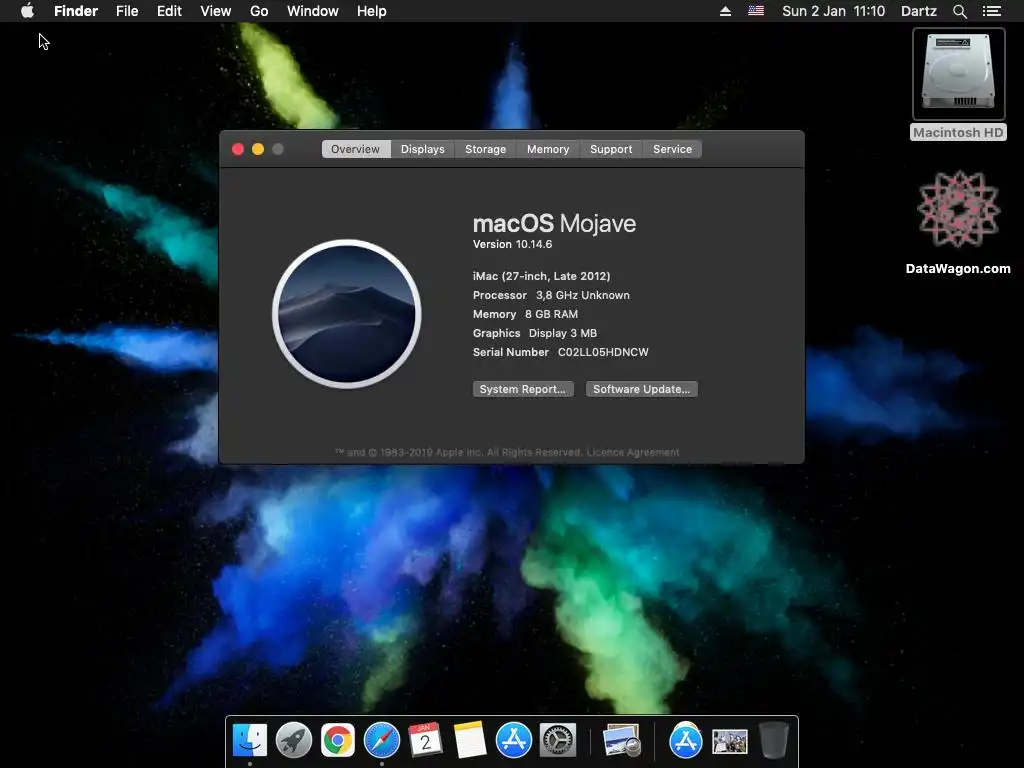
Task: Click serial number C02LL05HDNCW
Action: 603,352
